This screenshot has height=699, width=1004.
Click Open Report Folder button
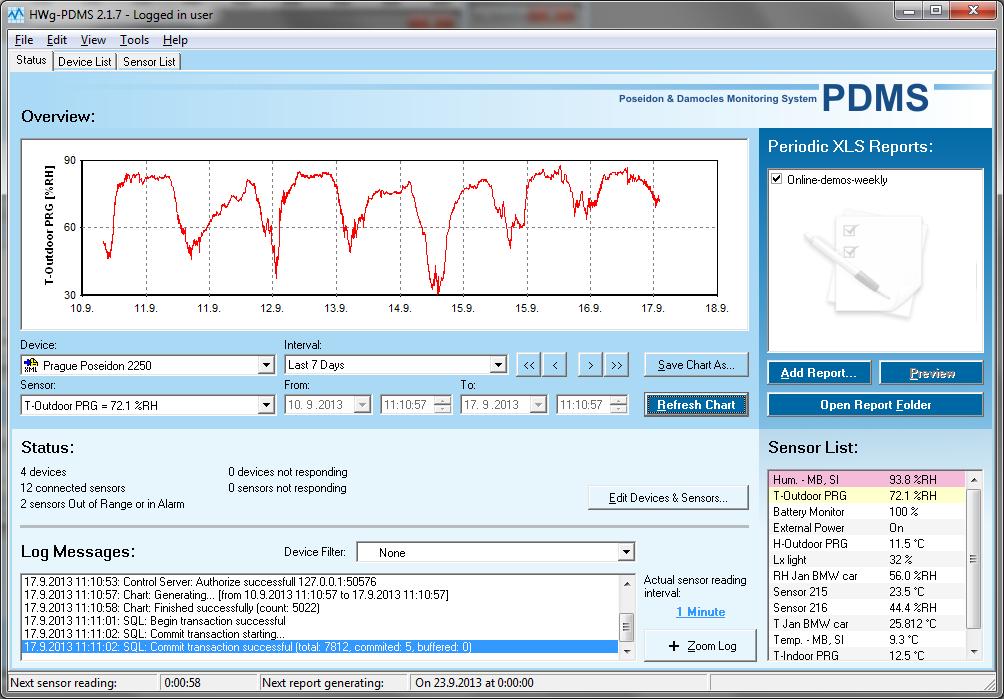click(875, 405)
